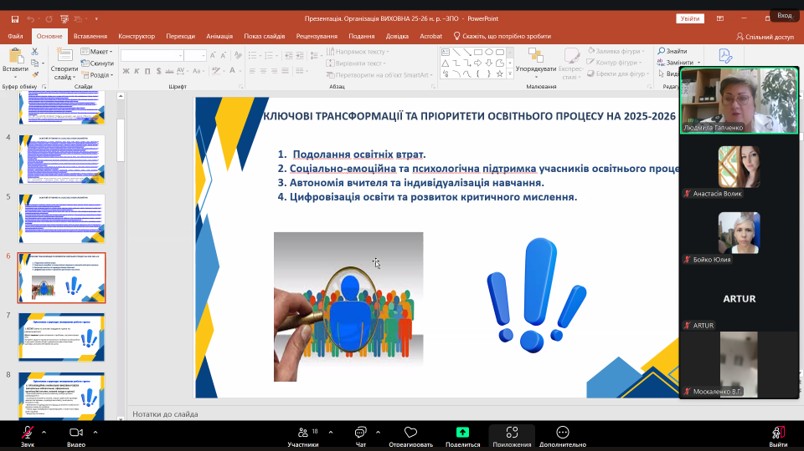Screen dimensions: 804x451
Task: Expand the audio options arrow next to Звук
Action: [46, 432]
